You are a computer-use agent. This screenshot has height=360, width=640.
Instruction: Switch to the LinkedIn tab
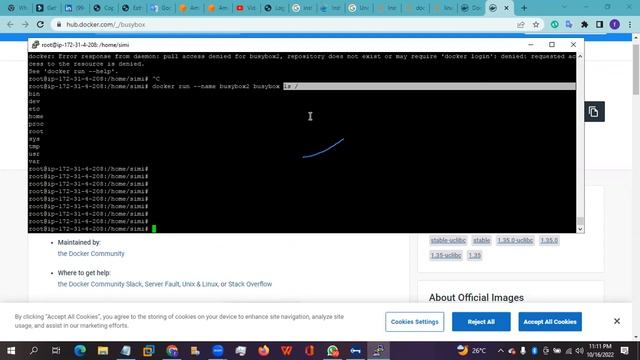point(74,8)
